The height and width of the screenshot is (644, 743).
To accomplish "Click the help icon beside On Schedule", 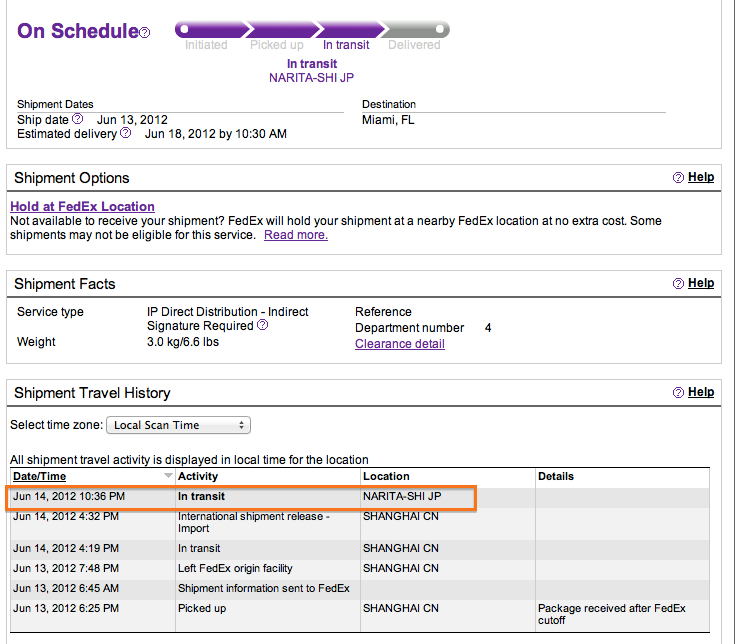I will coord(145,33).
